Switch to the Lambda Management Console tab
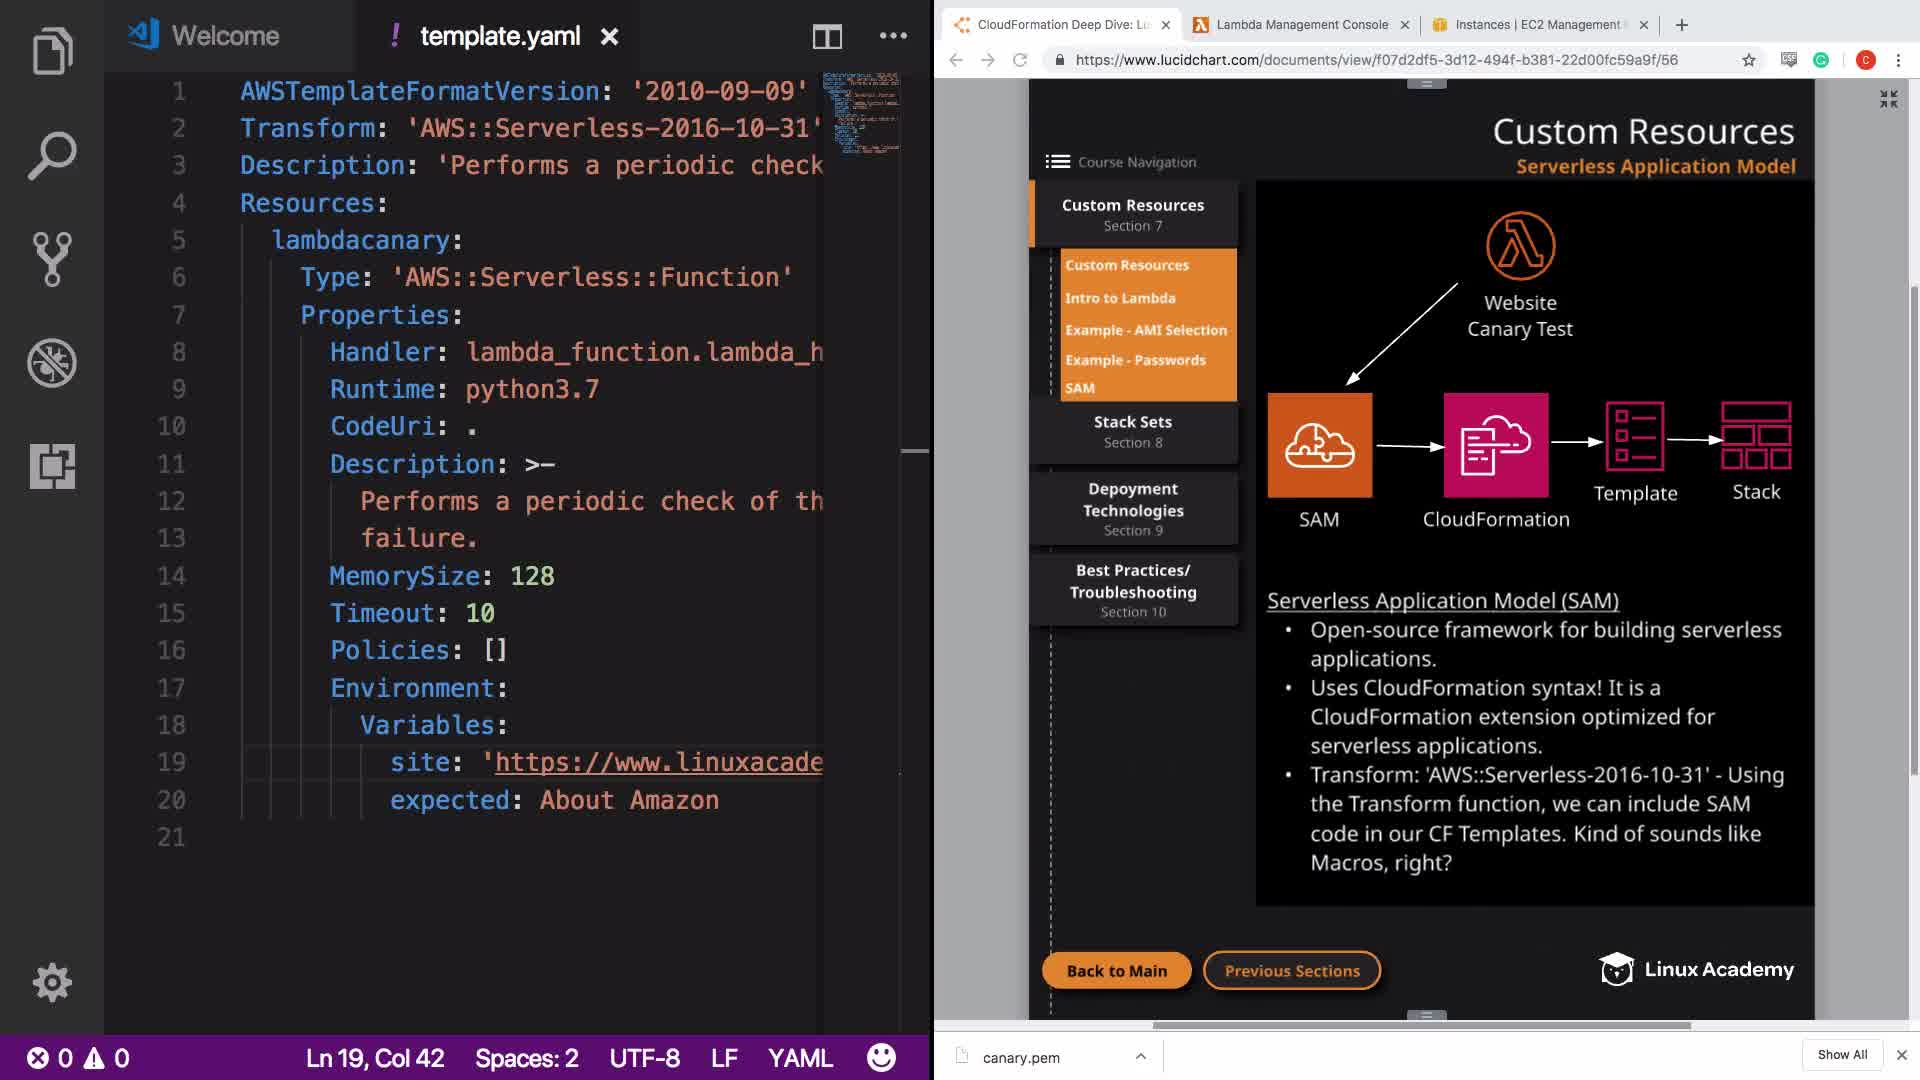Viewport: 1920px width, 1080px height. point(1301,25)
